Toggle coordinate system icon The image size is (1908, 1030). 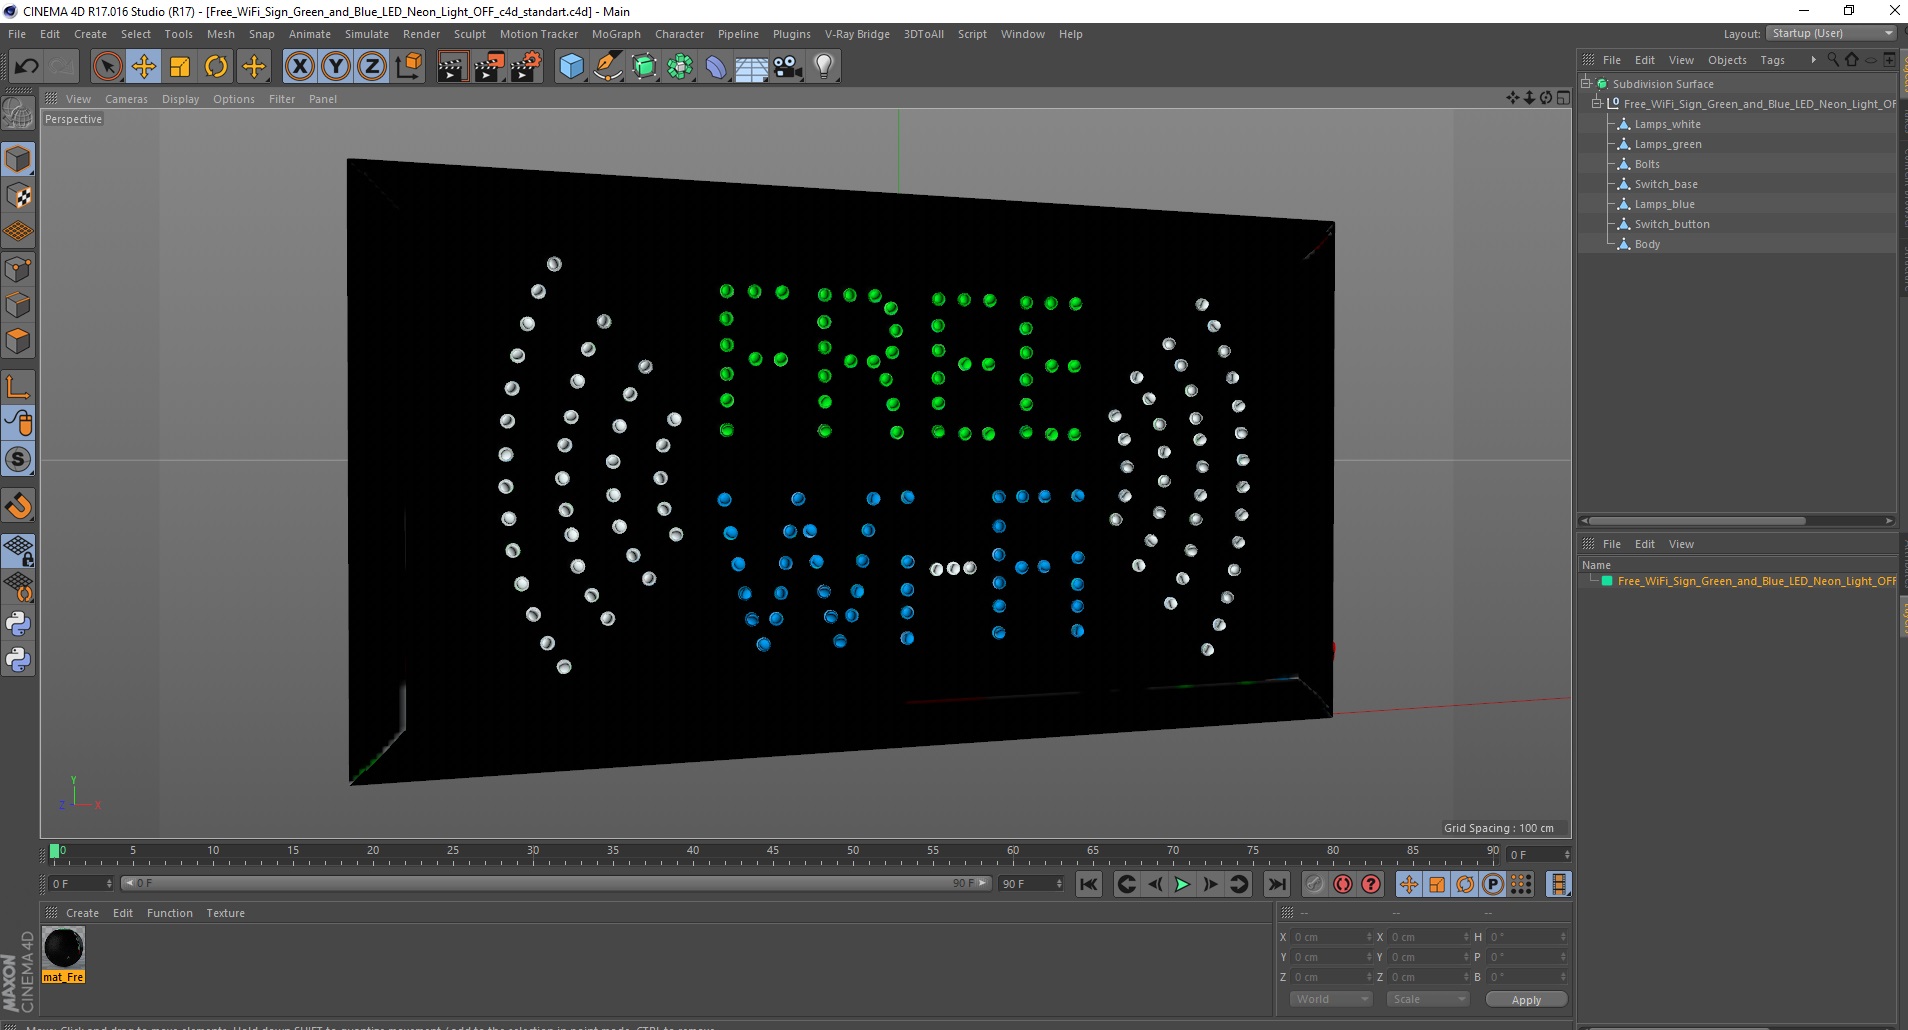(408, 67)
